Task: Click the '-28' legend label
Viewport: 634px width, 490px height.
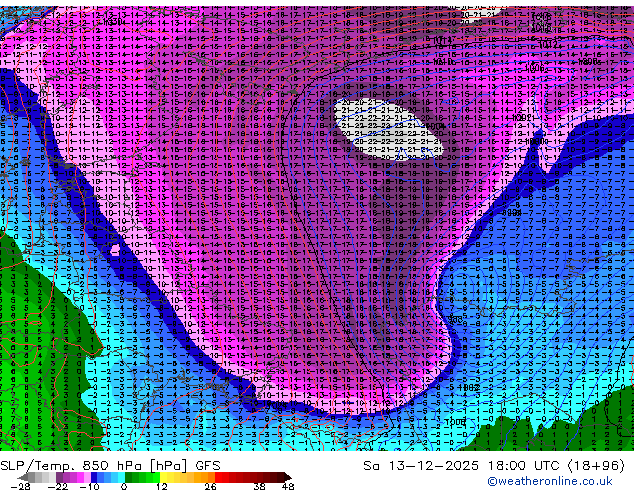Action: tap(20, 486)
